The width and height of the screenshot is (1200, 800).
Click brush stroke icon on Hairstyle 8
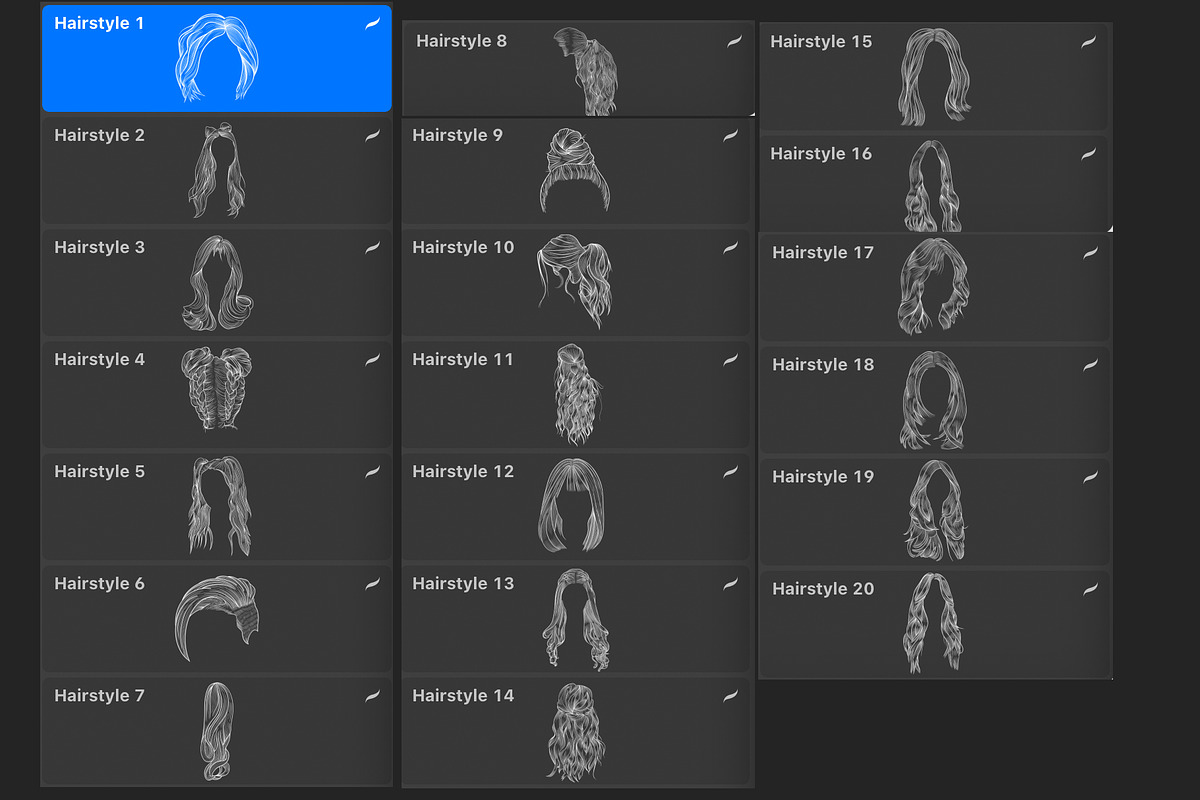pyautogui.click(x=735, y=42)
